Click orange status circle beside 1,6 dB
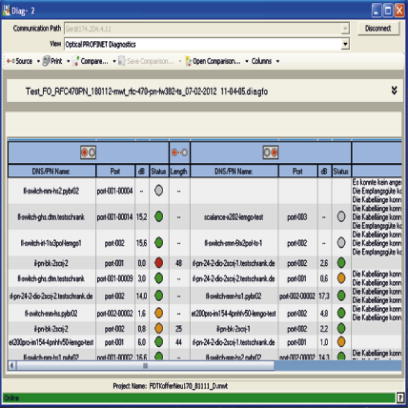Viewport: 408px width, 408px height. [159, 313]
